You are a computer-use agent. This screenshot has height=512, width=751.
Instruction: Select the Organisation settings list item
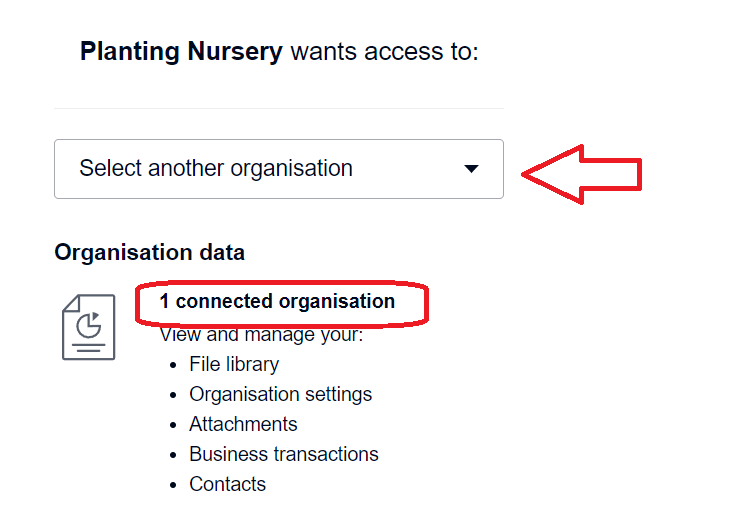click(280, 394)
